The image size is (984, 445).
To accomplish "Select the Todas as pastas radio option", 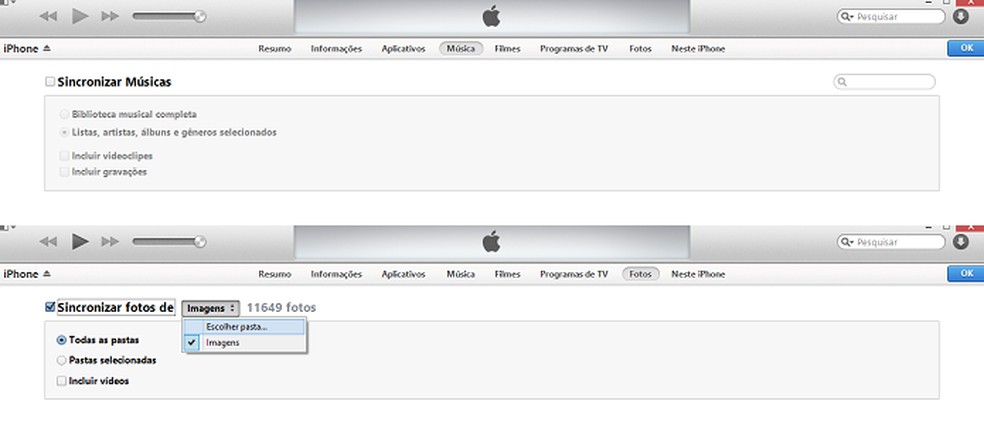I will (x=62, y=340).
